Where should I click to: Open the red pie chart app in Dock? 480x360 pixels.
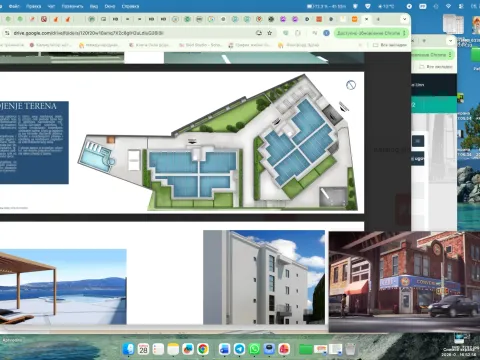(x=284, y=349)
